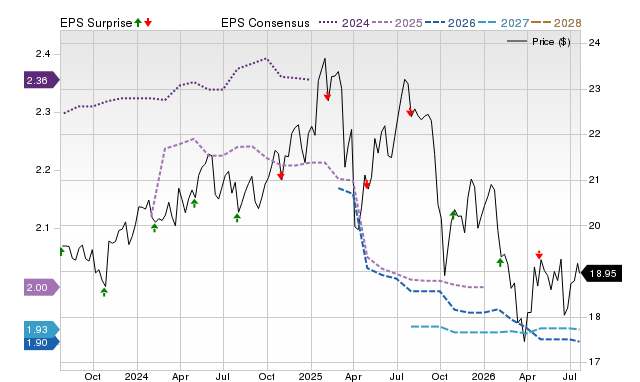Click the 2.00 light purple value tag
This screenshot has height=382, width=640.
tap(42, 287)
